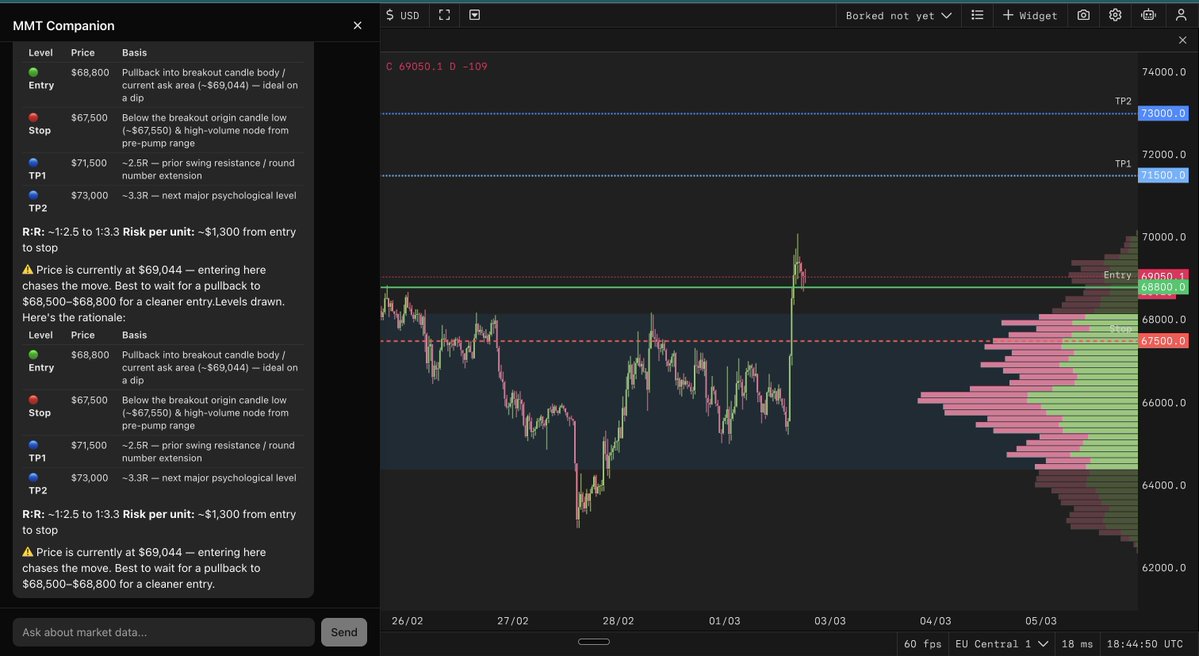Click the 28/02 date on time axis

[x=618, y=621]
